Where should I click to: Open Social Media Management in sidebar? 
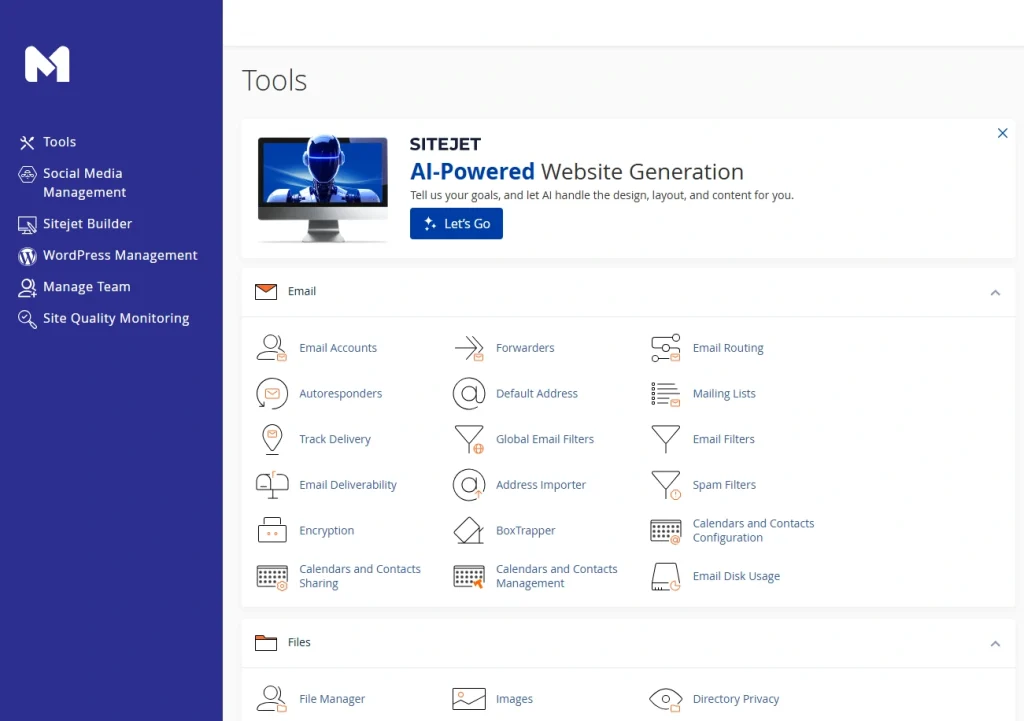[x=72, y=183]
